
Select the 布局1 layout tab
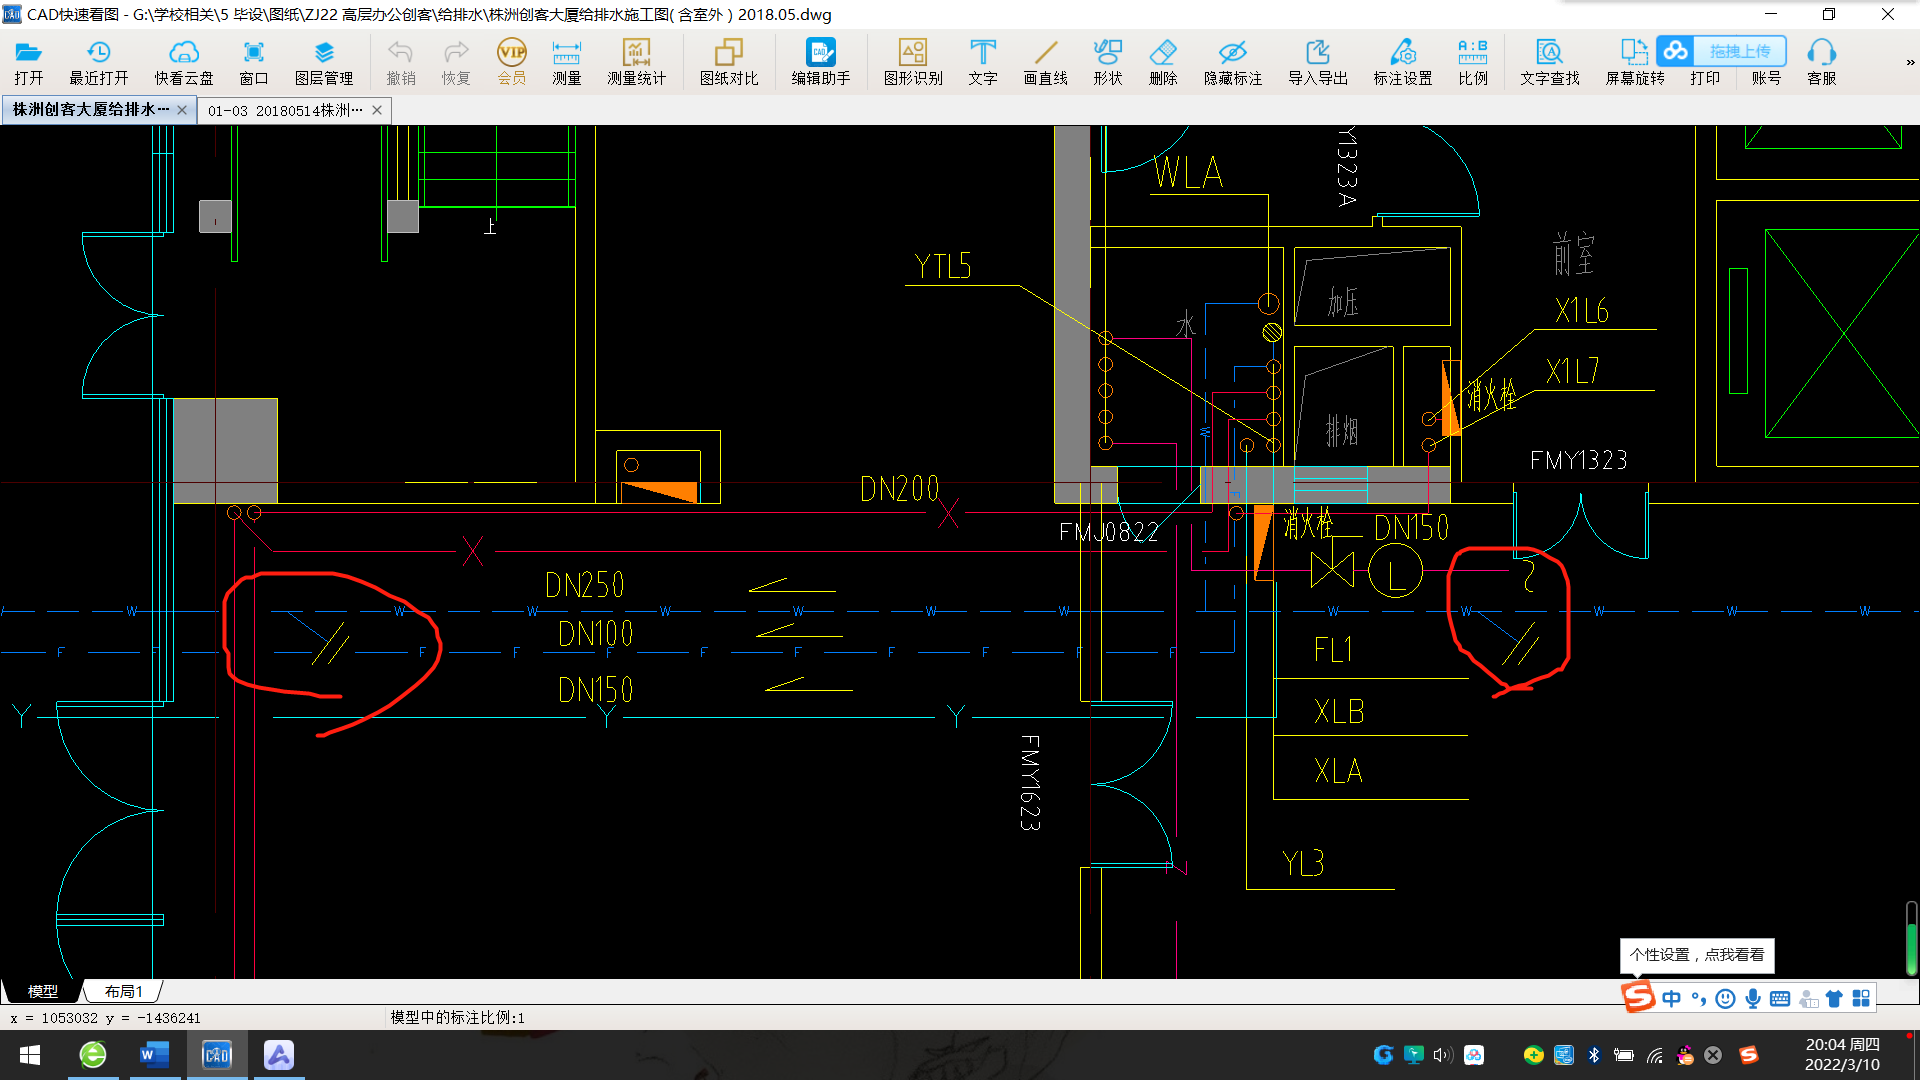123,991
